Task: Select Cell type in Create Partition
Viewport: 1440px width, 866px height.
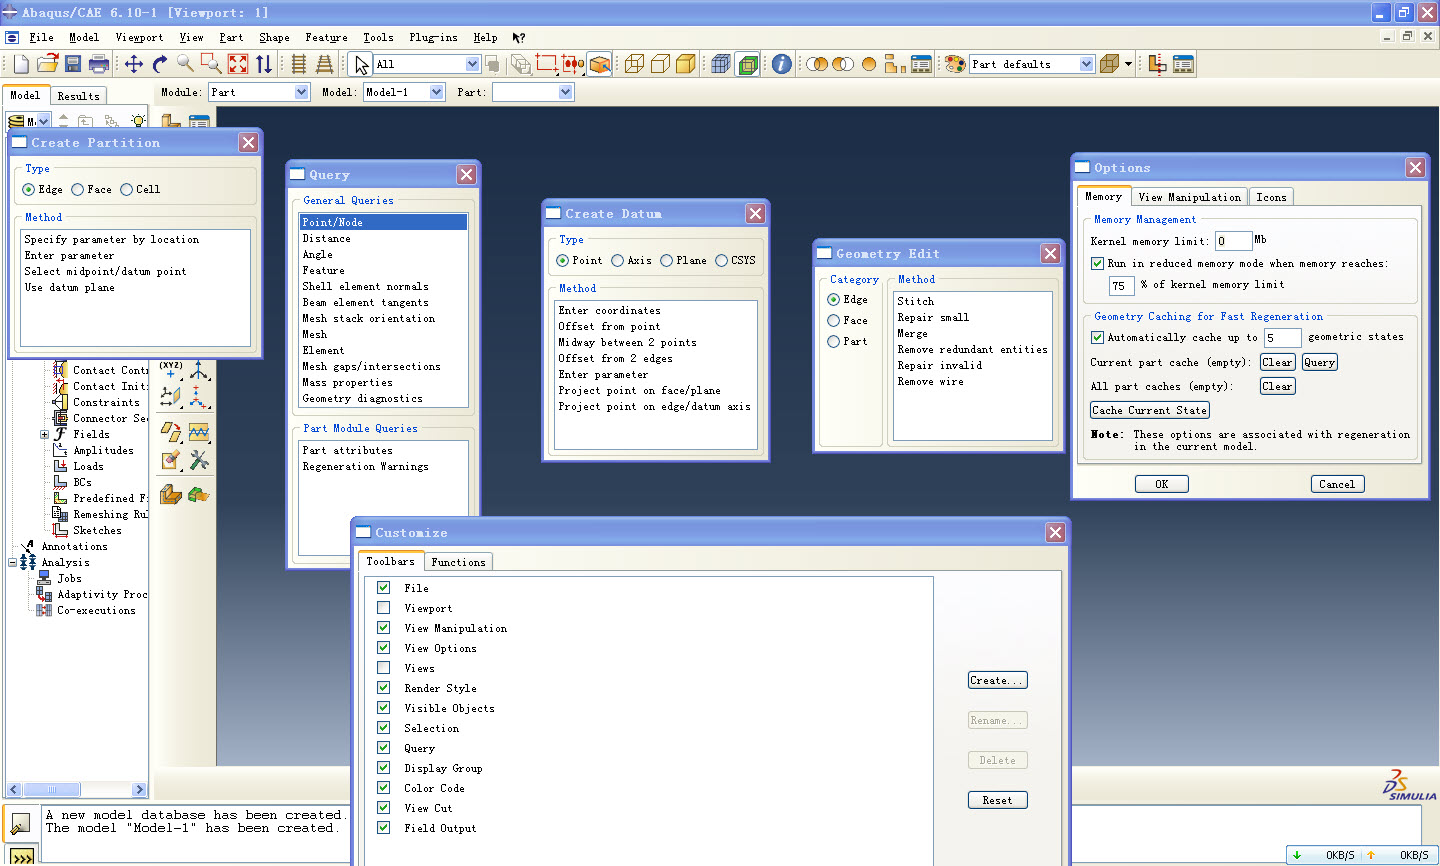Action: pos(126,189)
